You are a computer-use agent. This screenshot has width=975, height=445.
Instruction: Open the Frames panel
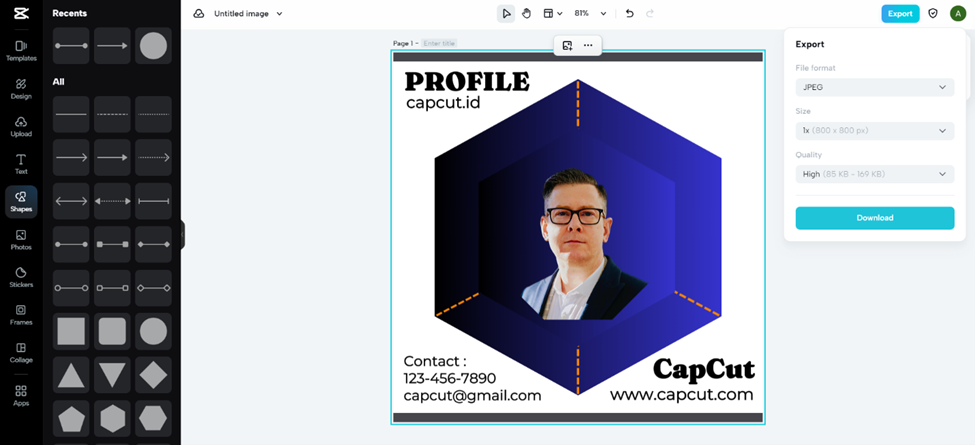tap(21, 315)
